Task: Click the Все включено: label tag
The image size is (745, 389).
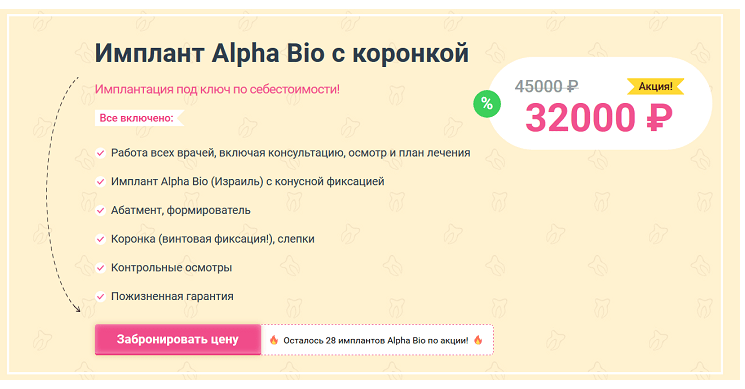Action: click(139, 118)
